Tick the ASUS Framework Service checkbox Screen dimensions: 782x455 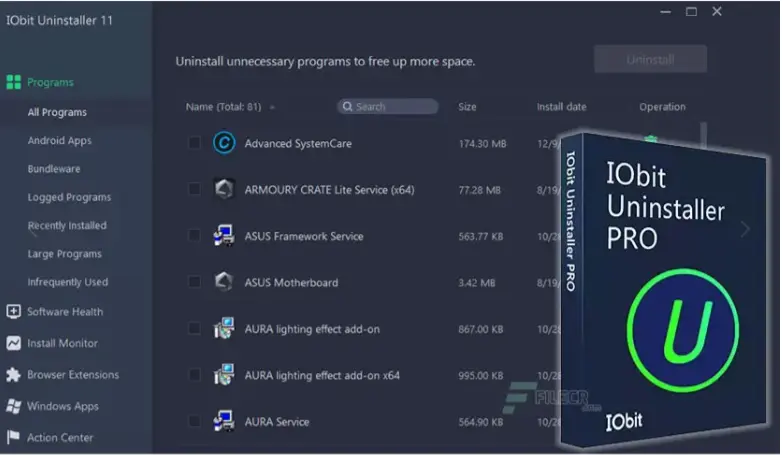click(194, 236)
